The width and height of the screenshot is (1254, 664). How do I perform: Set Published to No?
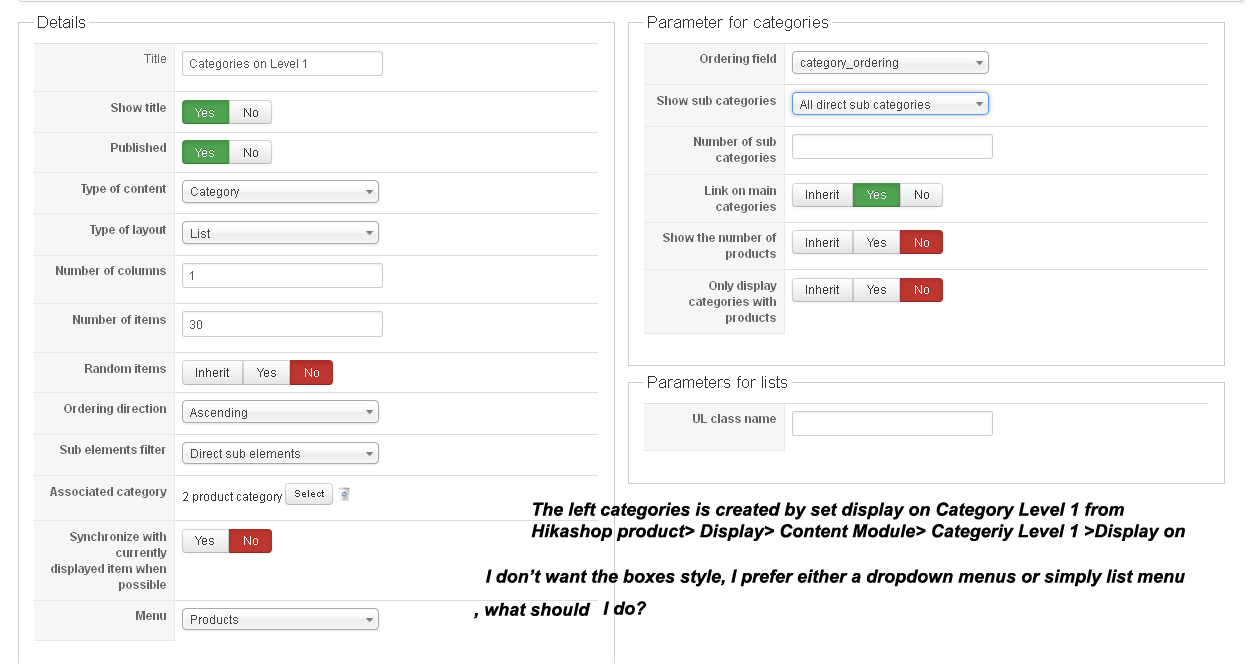coord(250,152)
